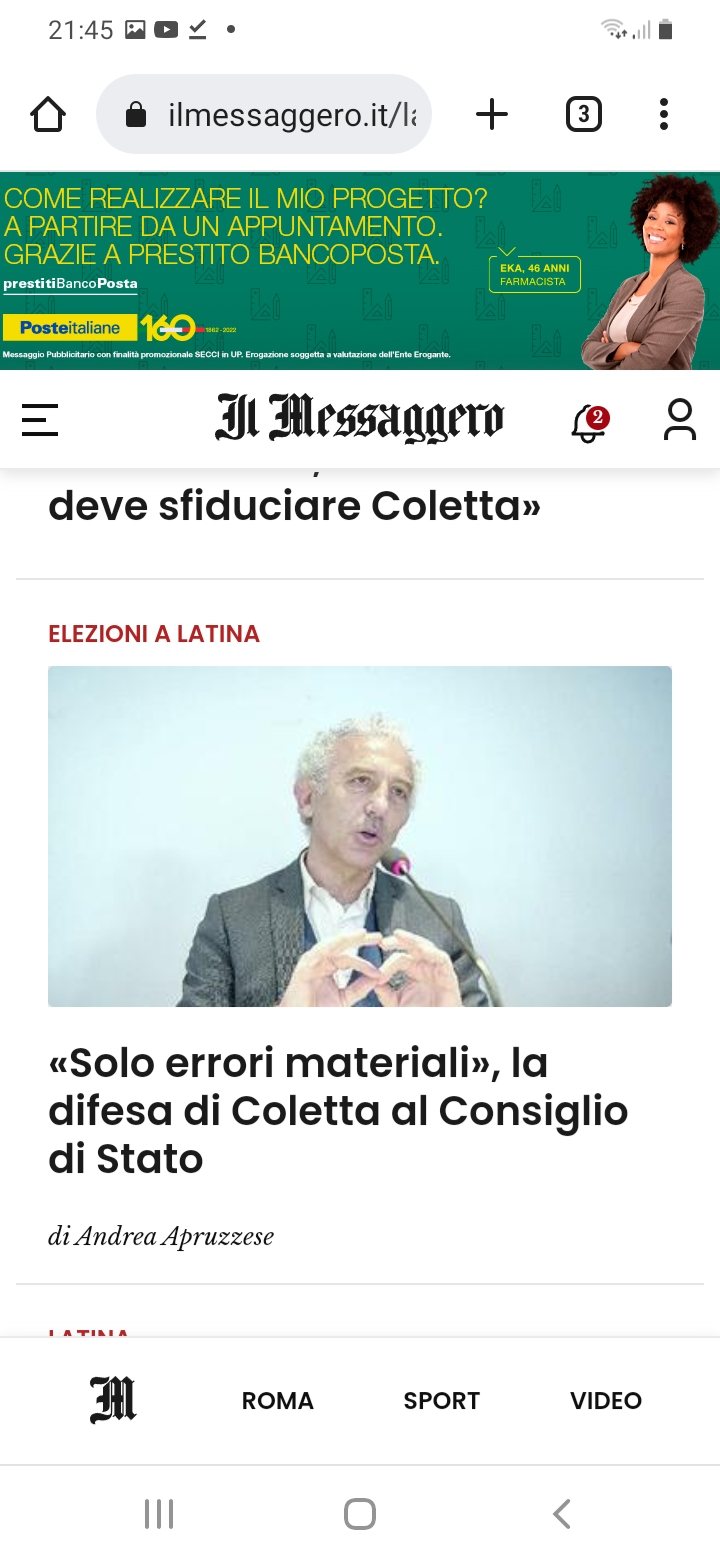The height and width of the screenshot is (1560, 720).
Task: Select the ROMA tab in bottom bar
Action: pos(278,1401)
